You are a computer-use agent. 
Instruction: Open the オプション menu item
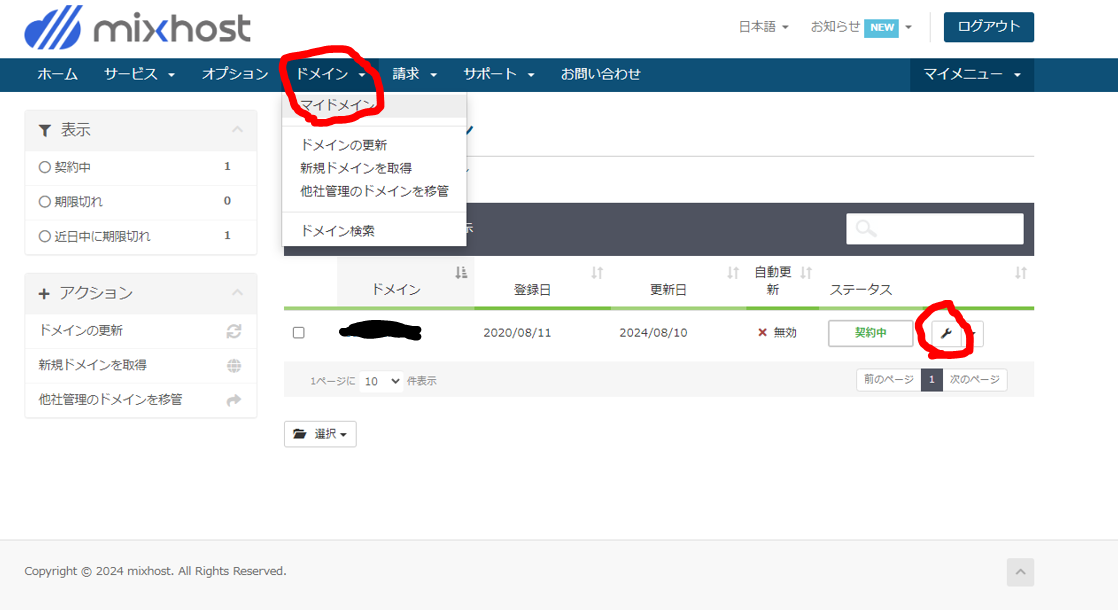pos(235,75)
